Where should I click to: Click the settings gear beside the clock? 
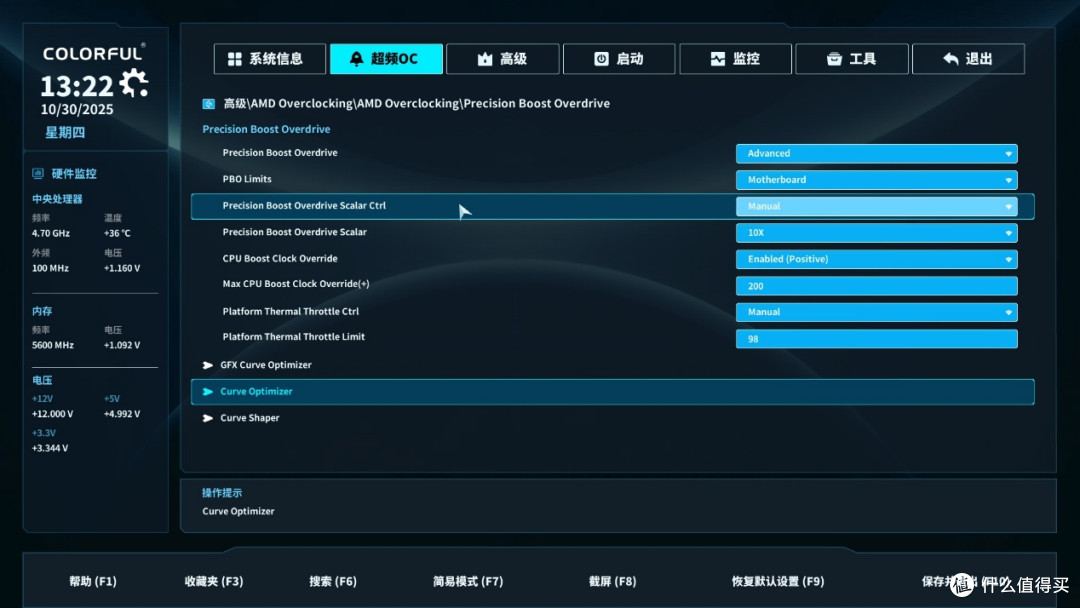pos(134,83)
